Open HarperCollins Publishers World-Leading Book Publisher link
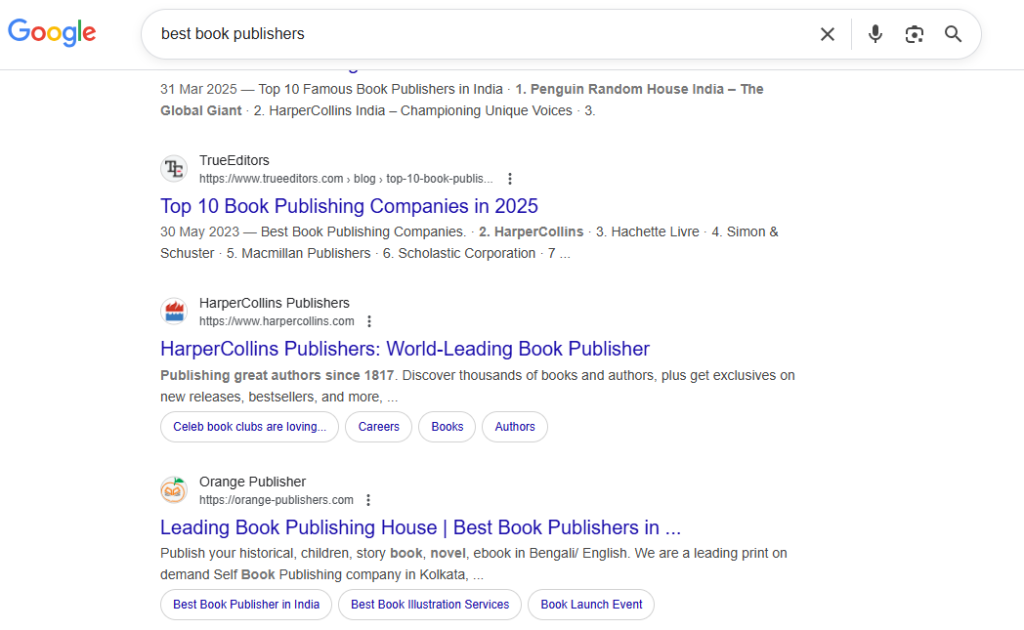The height and width of the screenshot is (630, 1024). (x=405, y=349)
